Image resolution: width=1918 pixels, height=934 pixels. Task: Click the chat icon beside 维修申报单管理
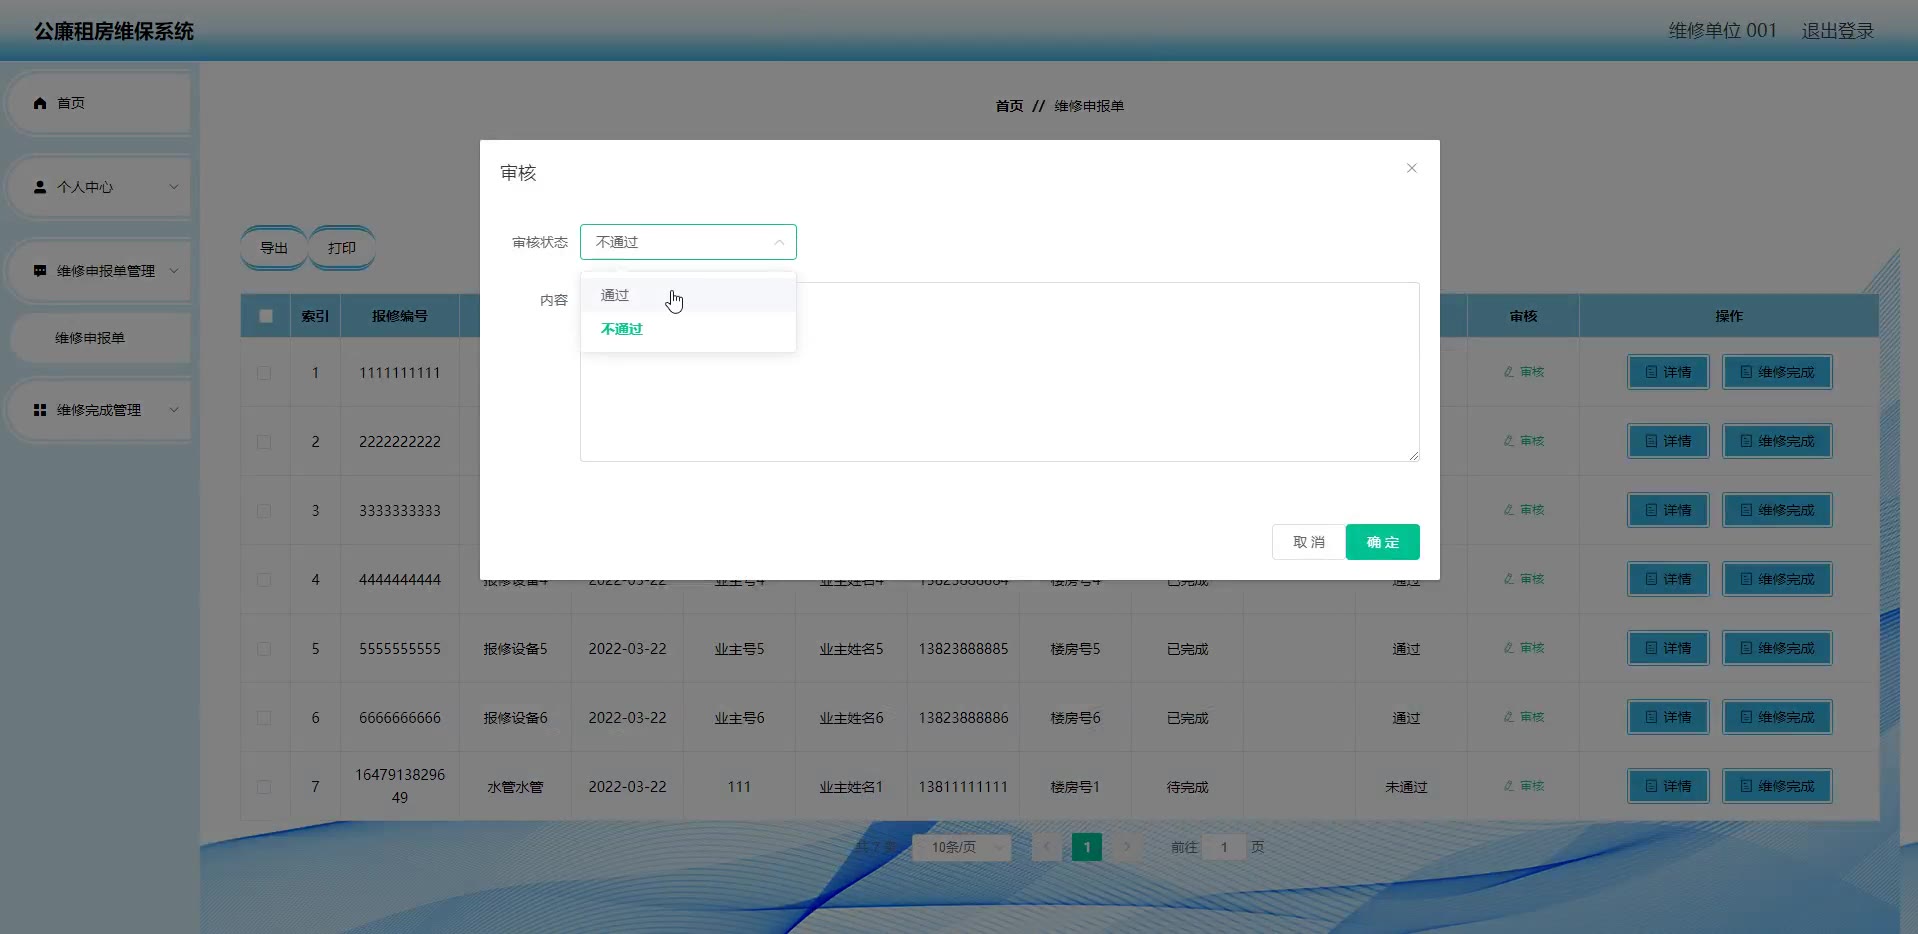(x=40, y=271)
